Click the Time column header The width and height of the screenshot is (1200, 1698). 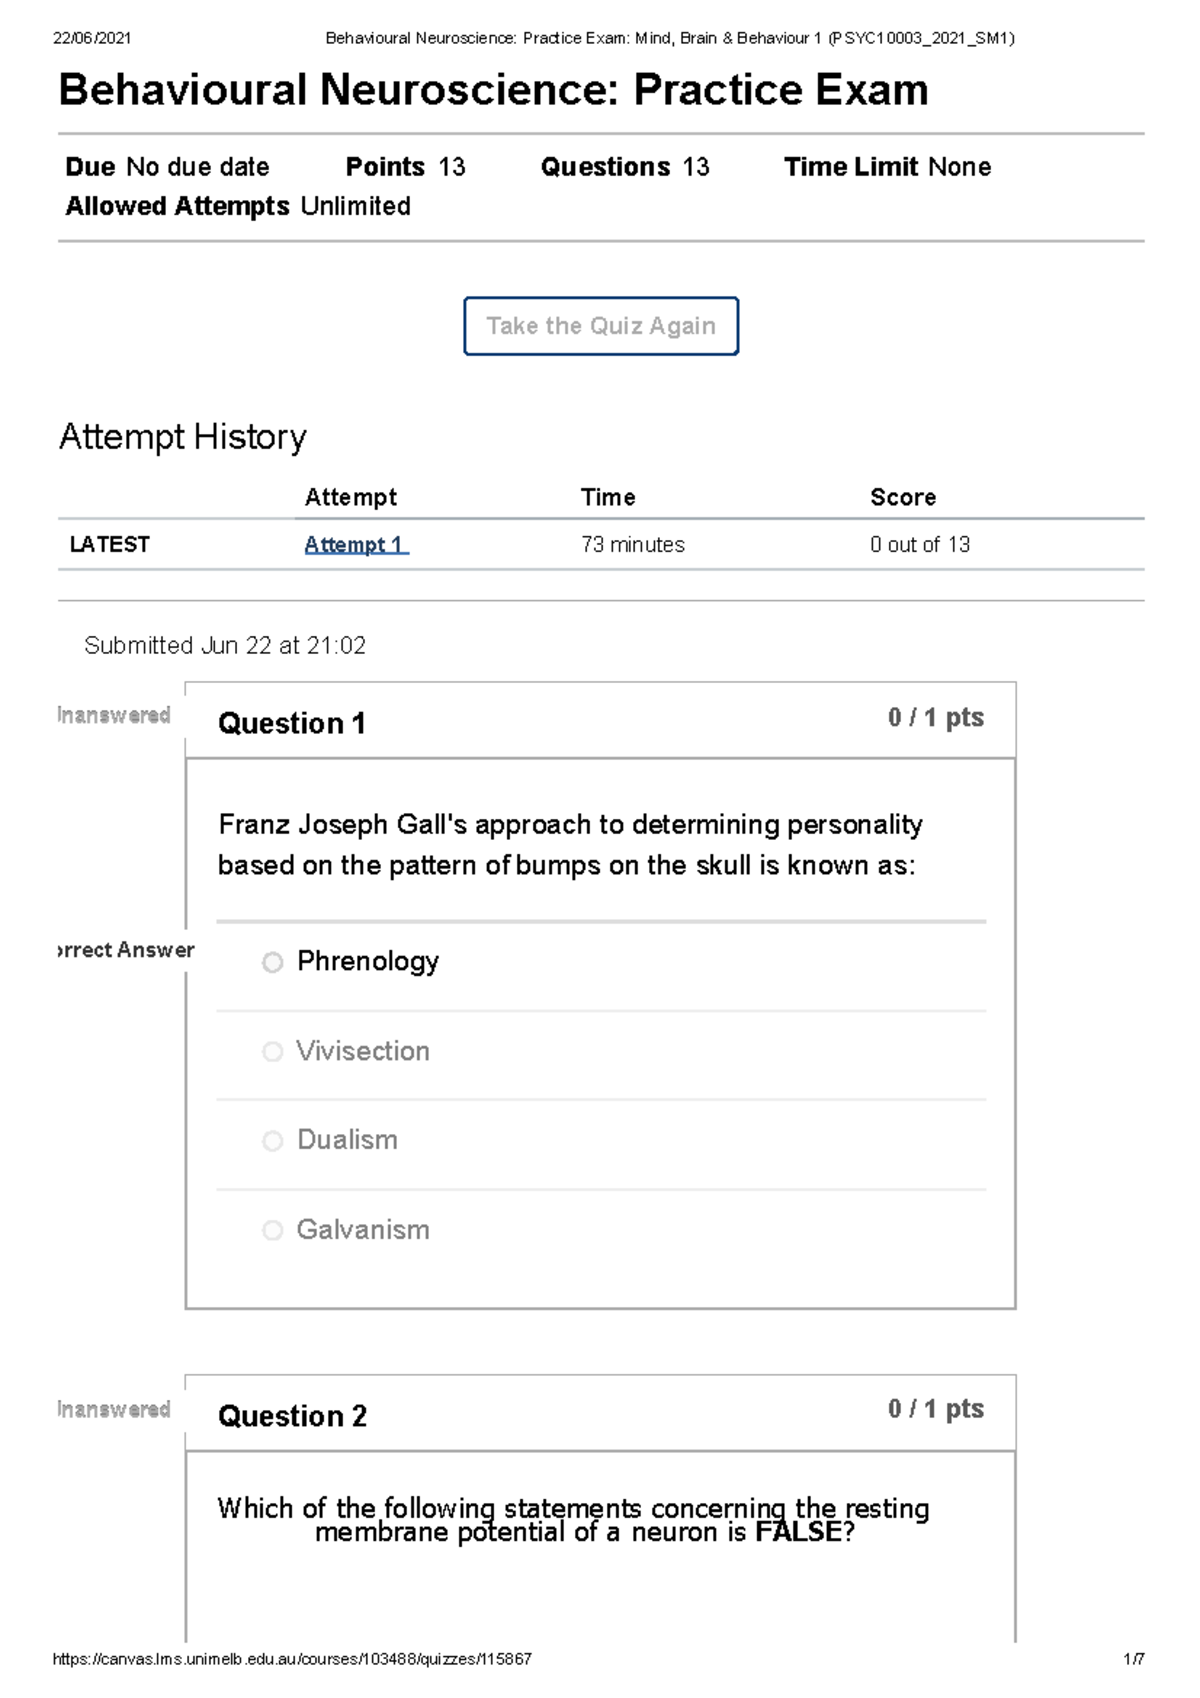tap(608, 497)
